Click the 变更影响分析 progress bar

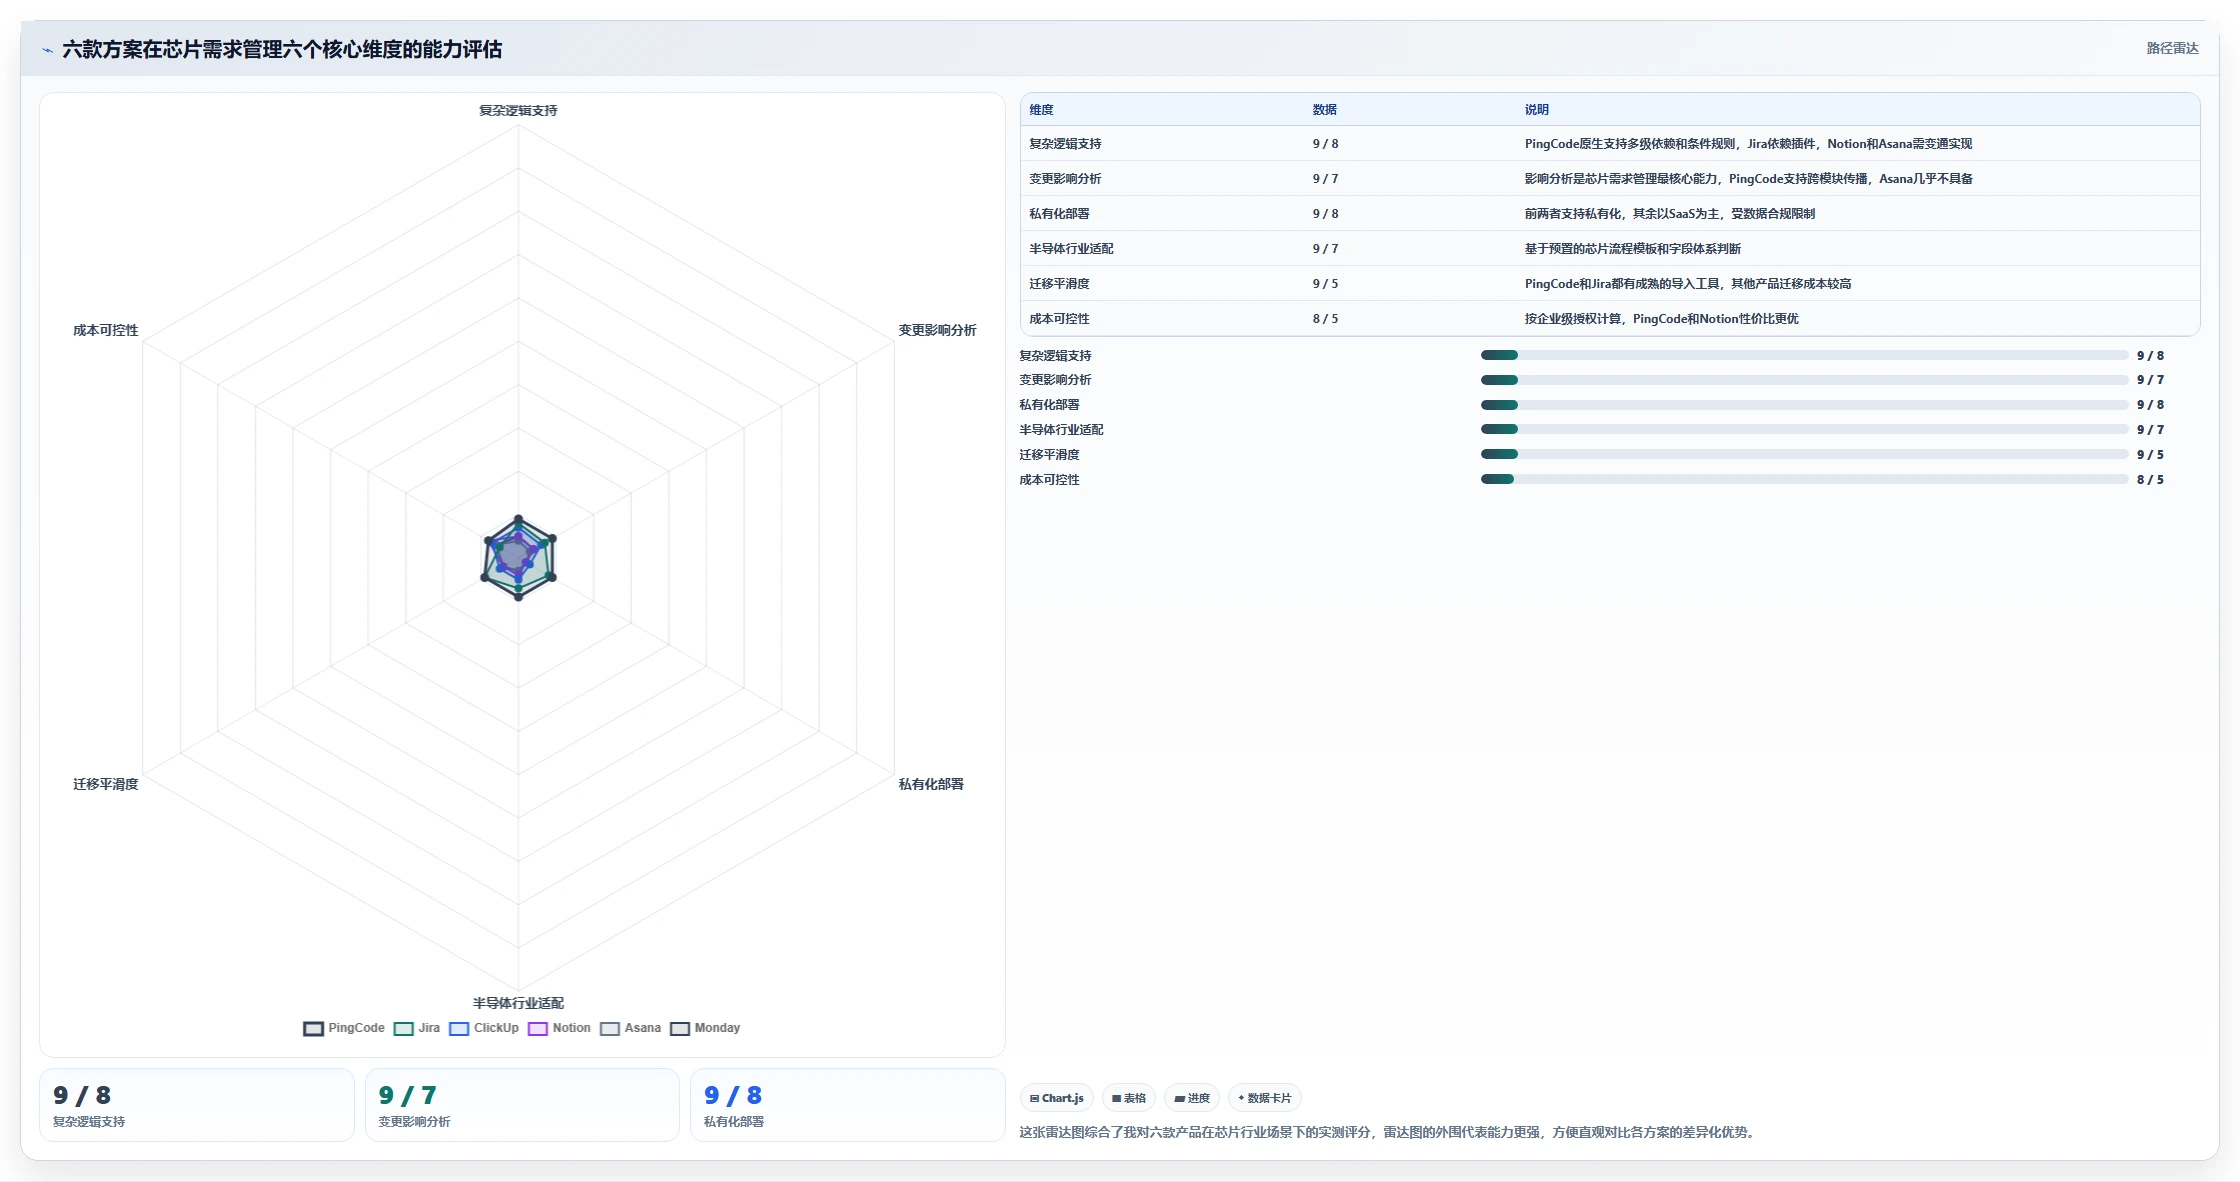pos(1804,380)
